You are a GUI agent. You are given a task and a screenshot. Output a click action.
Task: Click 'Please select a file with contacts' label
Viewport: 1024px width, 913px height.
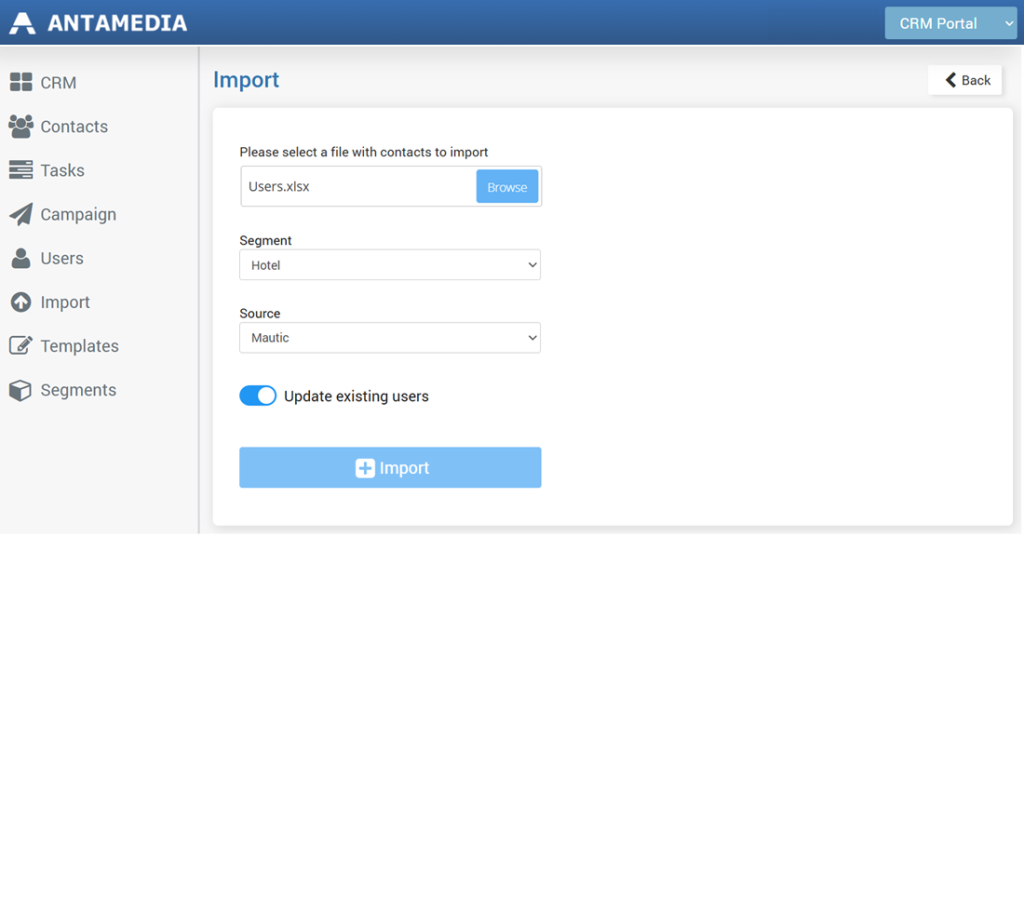[x=364, y=152]
